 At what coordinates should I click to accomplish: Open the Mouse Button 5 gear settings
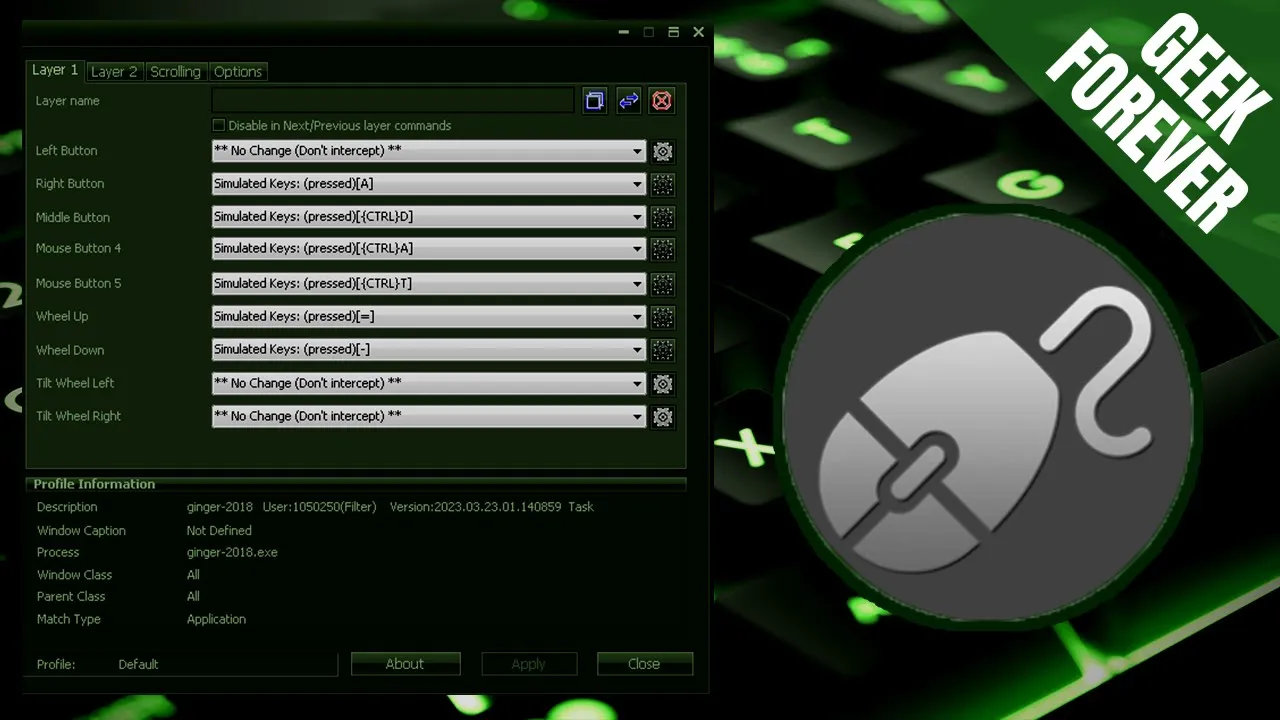[663, 284]
